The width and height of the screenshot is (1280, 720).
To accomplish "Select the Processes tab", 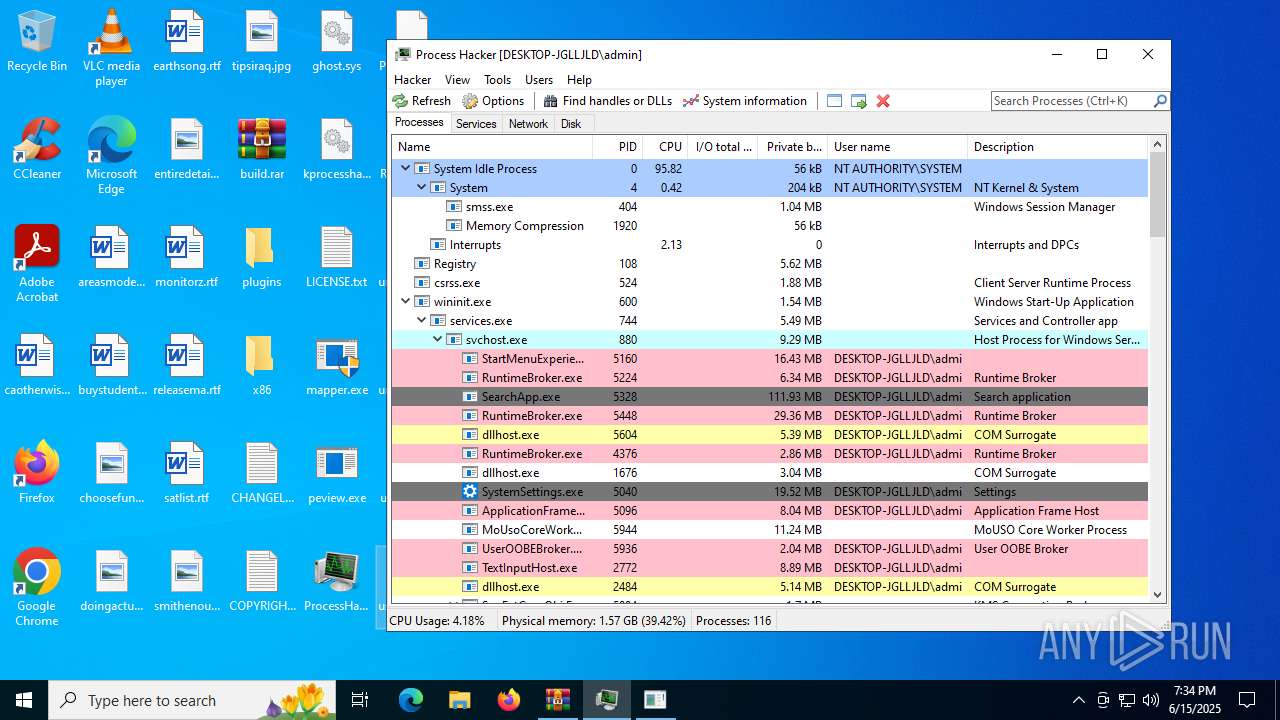I will pyautogui.click(x=419, y=122).
